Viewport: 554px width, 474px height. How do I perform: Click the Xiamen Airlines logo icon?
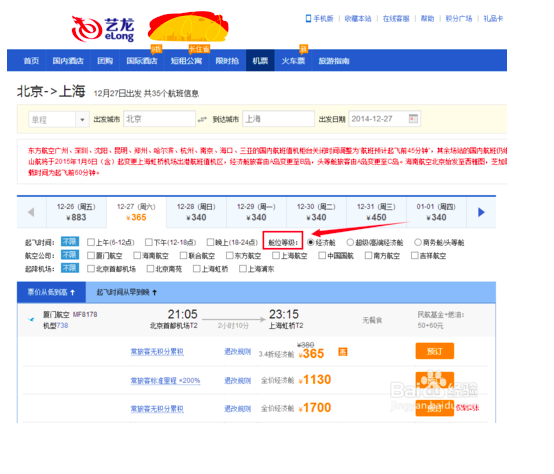click(31, 320)
